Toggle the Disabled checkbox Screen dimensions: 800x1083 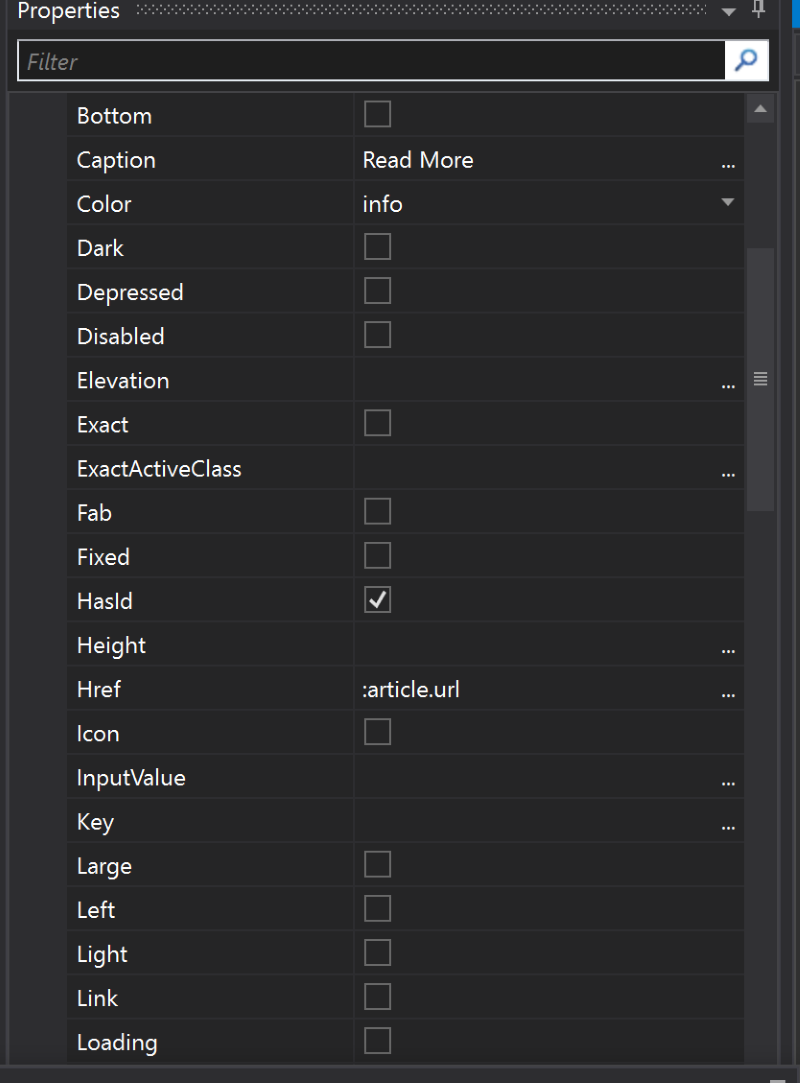click(x=377, y=335)
